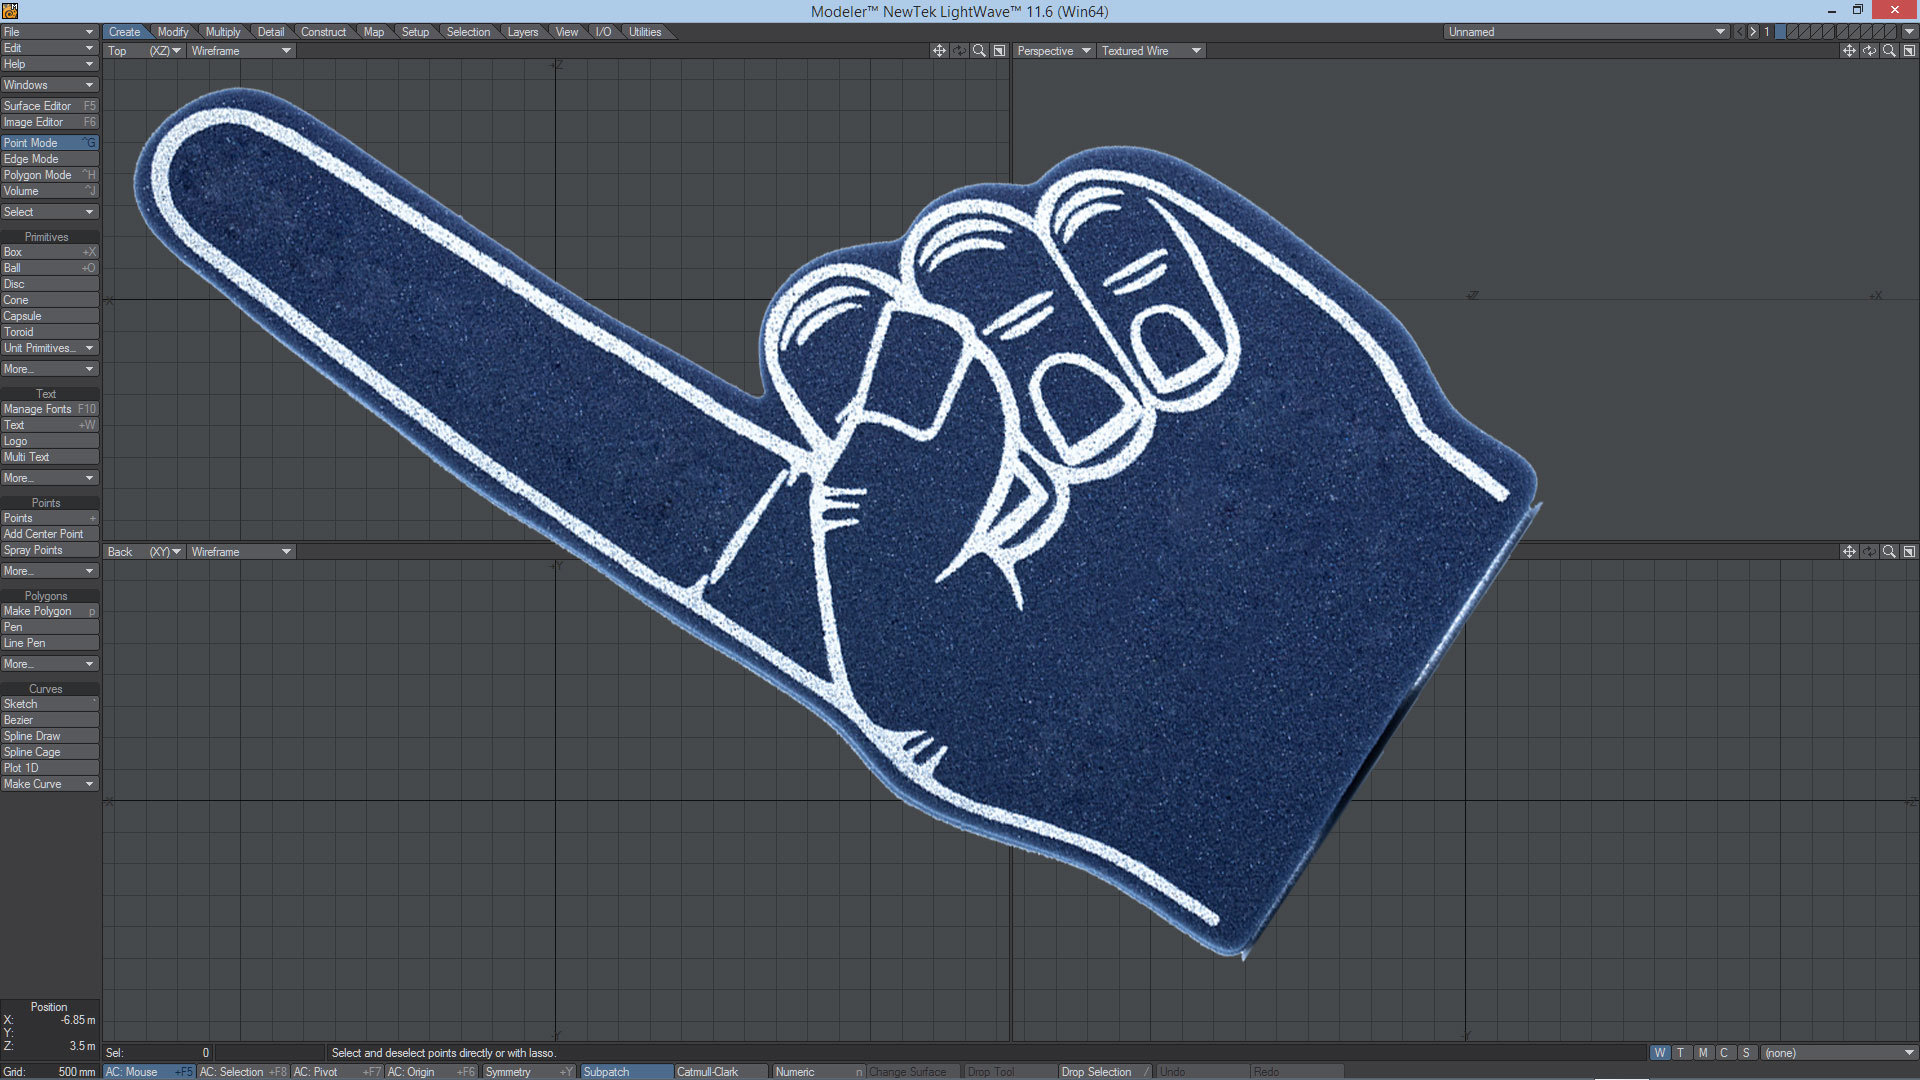Open the Top view type dropdown
The height and width of the screenshot is (1080, 1920).
pos(145,51)
